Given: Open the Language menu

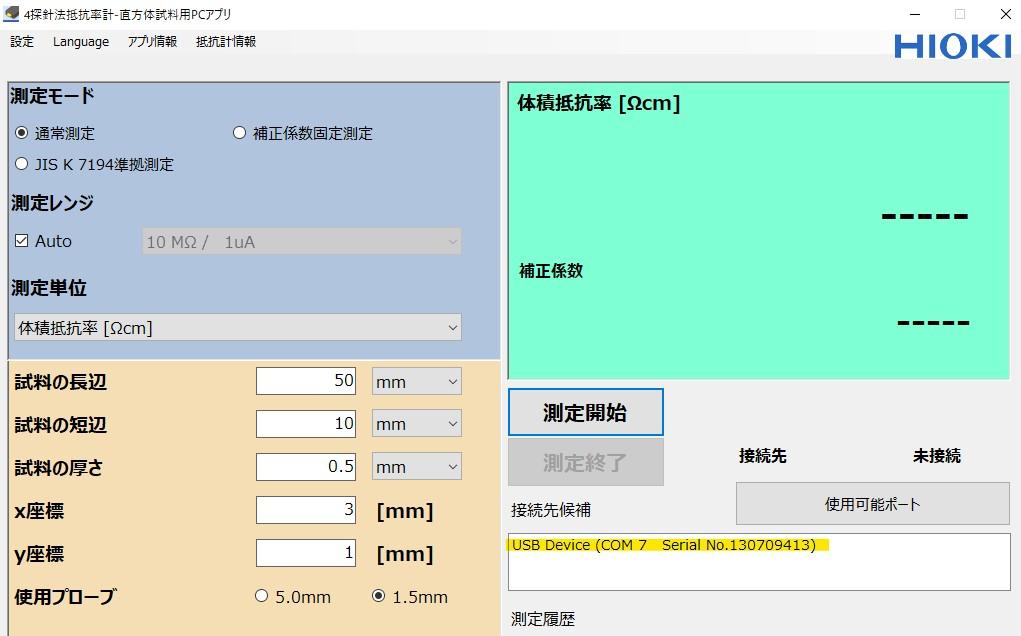Looking at the screenshot, I should click(x=80, y=41).
